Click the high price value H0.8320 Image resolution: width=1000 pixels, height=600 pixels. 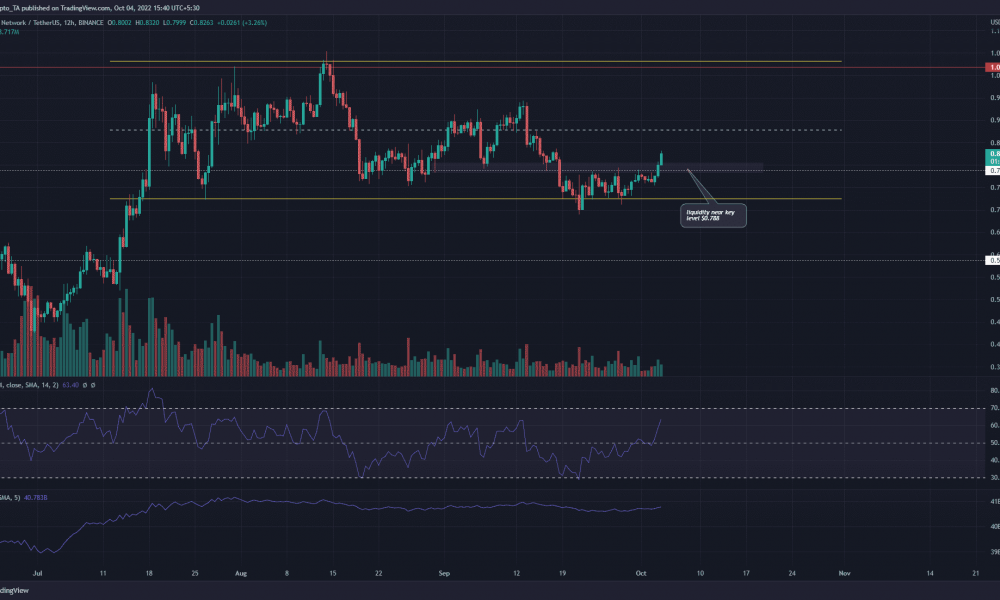(147, 23)
